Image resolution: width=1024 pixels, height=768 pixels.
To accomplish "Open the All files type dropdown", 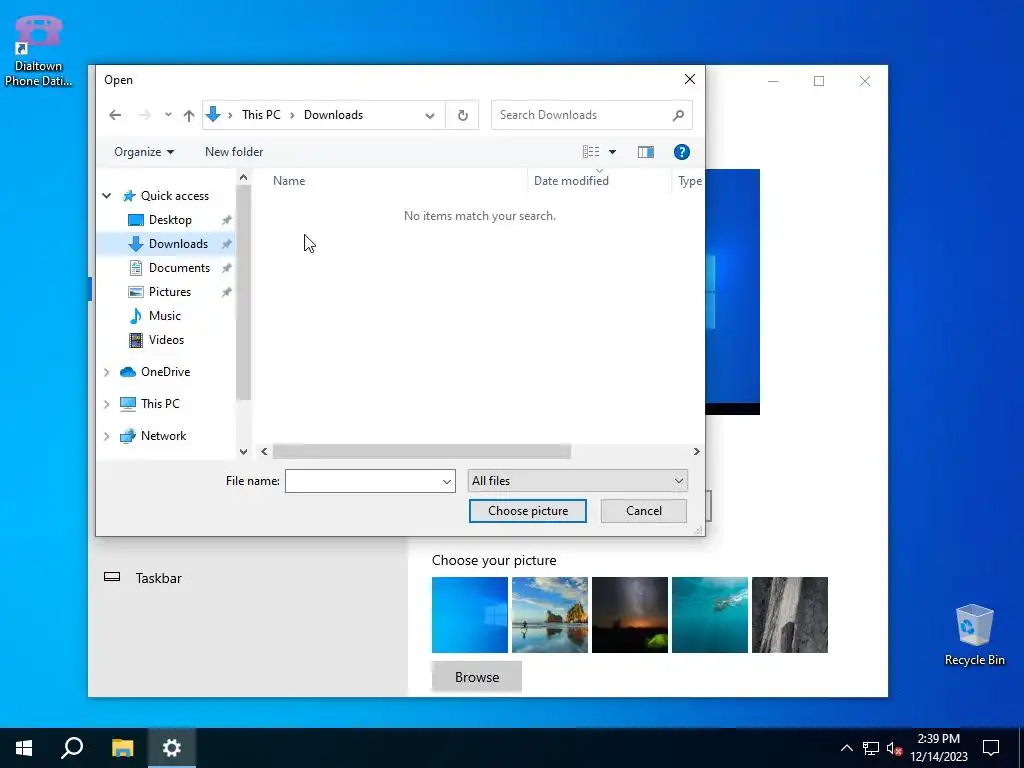I will [577, 481].
